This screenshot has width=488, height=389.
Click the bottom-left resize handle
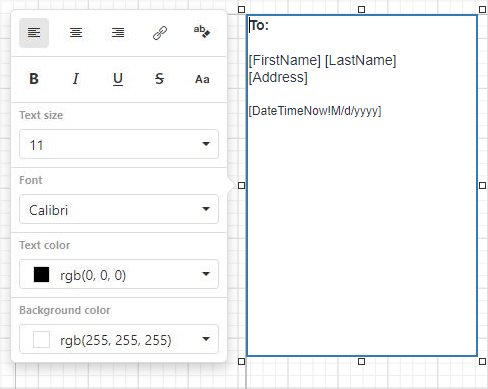click(242, 362)
